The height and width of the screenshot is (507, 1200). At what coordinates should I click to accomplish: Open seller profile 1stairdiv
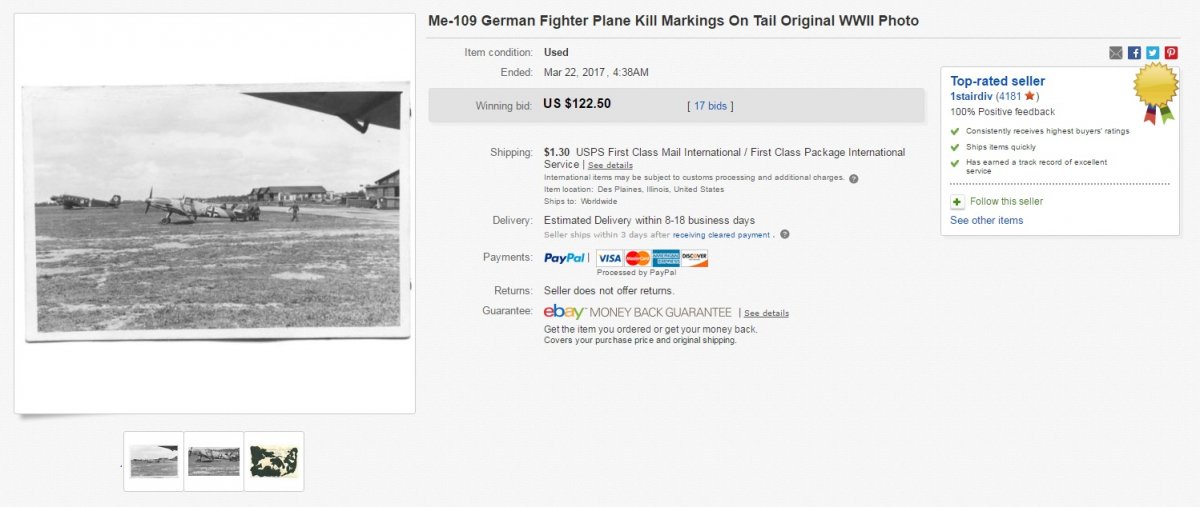pyautogui.click(x=971, y=96)
